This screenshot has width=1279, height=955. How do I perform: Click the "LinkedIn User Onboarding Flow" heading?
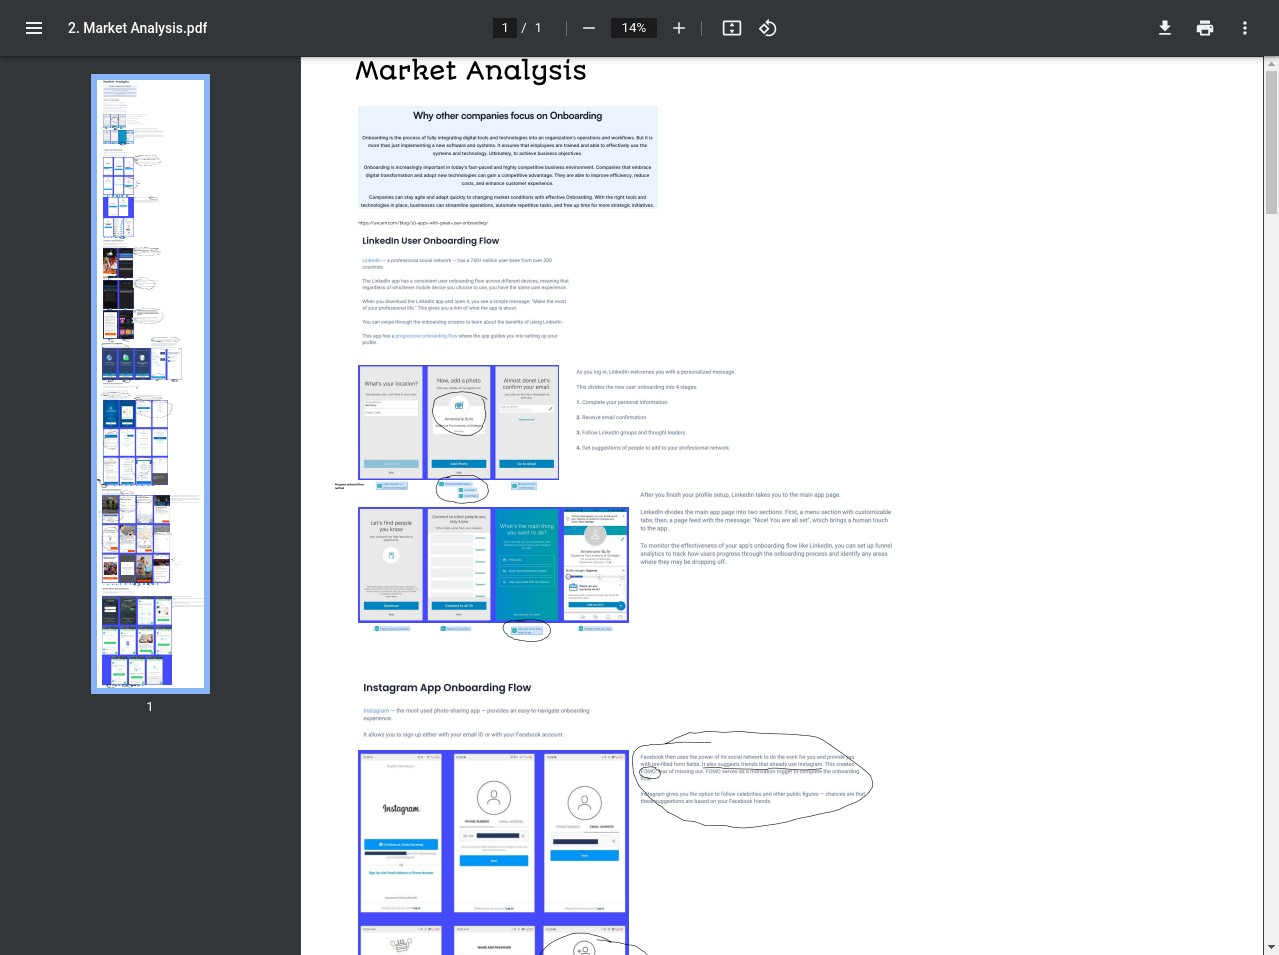[430, 241]
